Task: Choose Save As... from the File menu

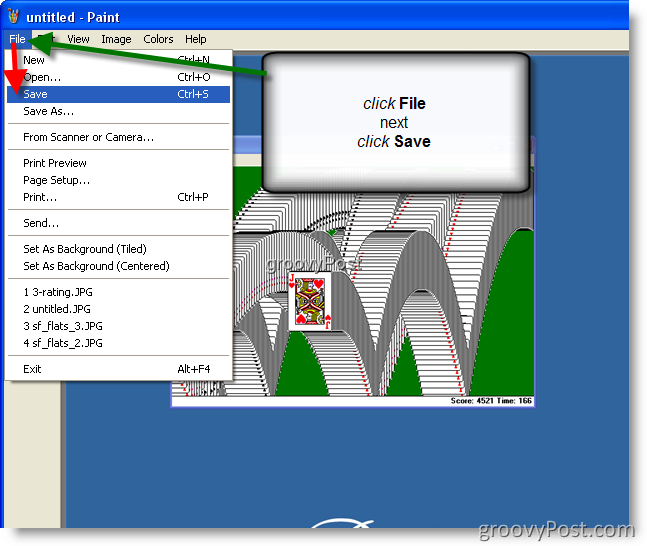Action: tap(118, 111)
